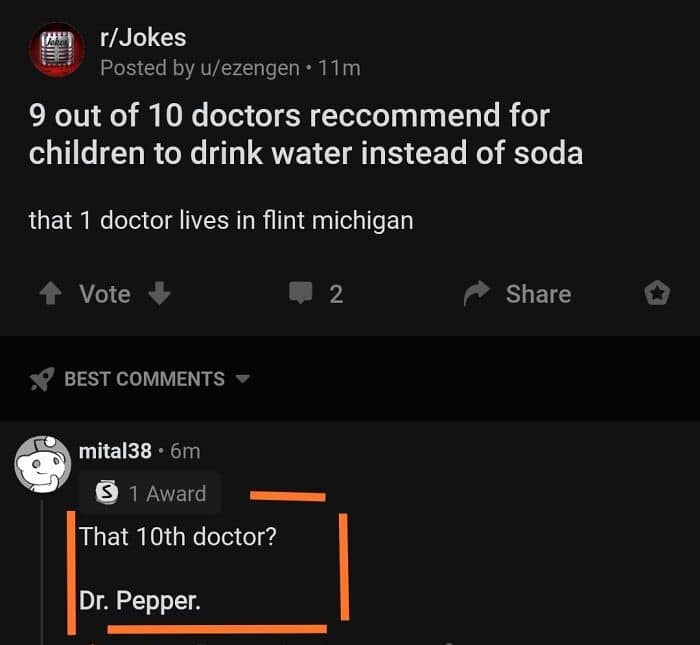Image resolution: width=700 pixels, height=645 pixels.
Task: Open the r/Jokes subreddit avatar
Action: pos(57,50)
